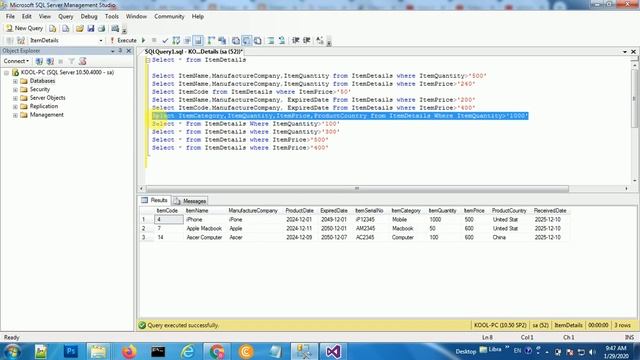The width and height of the screenshot is (640, 360).
Task: Open the active files dropdown in editor
Action: [625, 52]
